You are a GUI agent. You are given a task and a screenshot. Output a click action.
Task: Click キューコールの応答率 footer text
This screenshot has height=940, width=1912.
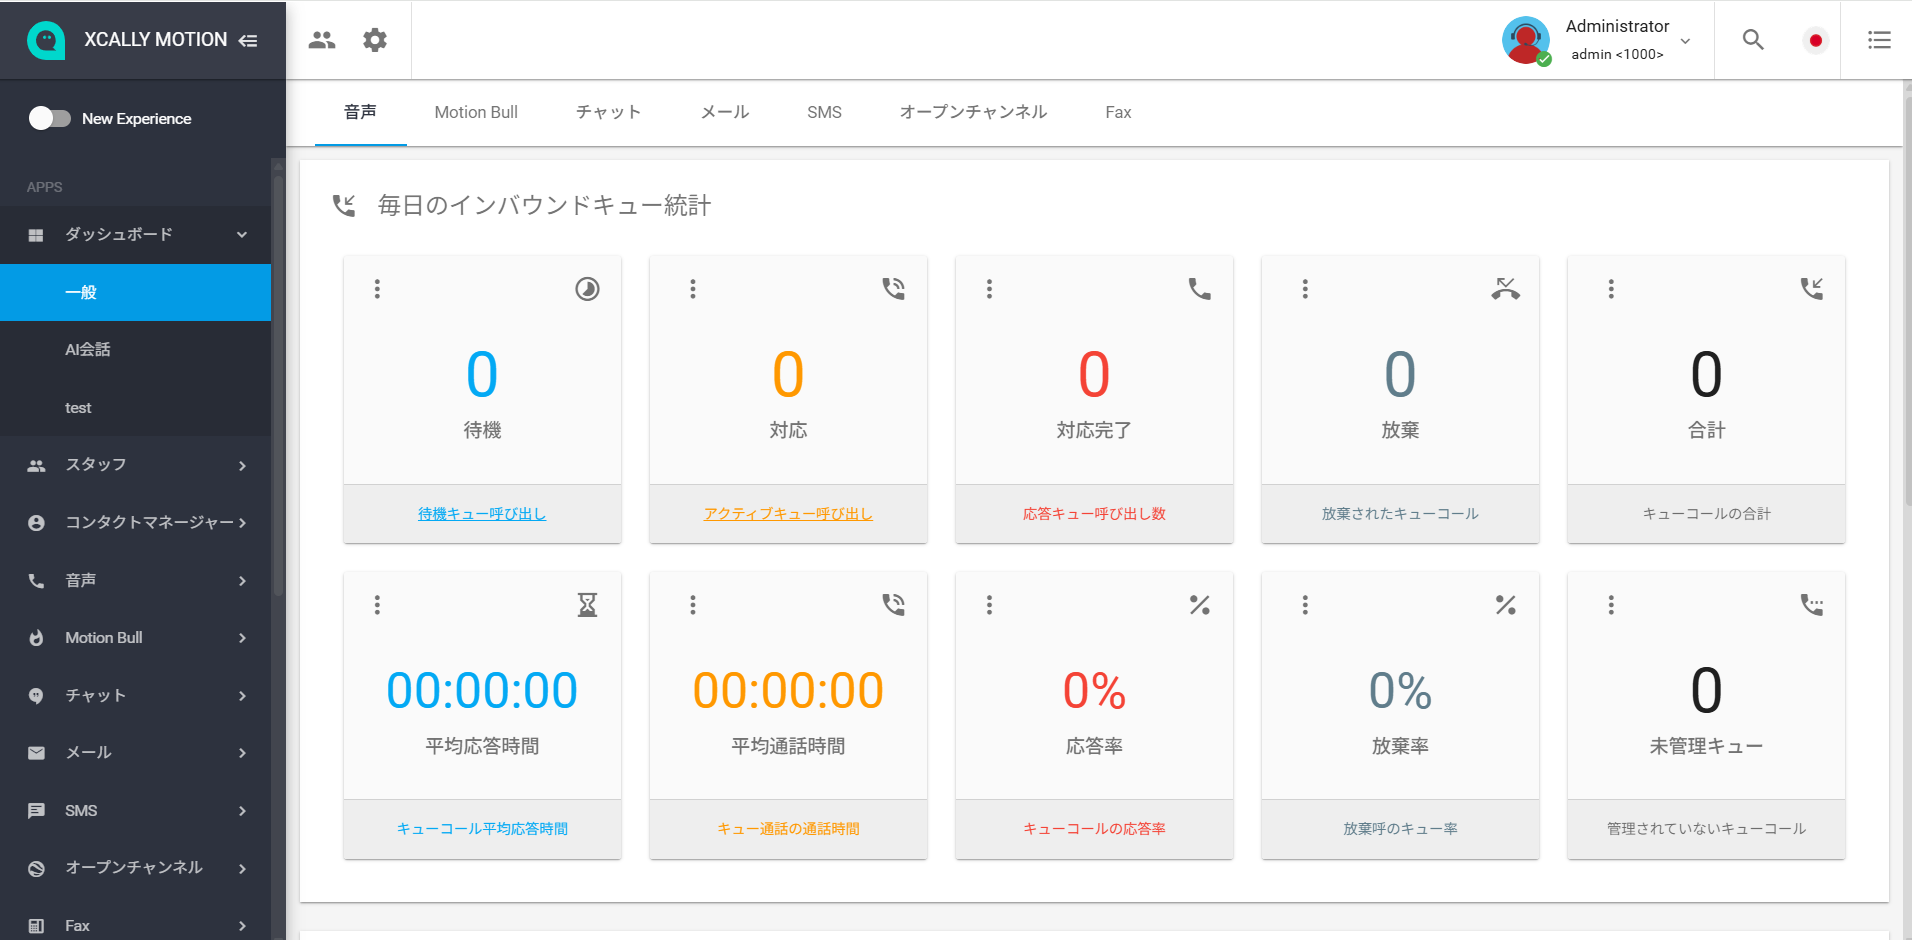pyautogui.click(x=1094, y=829)
